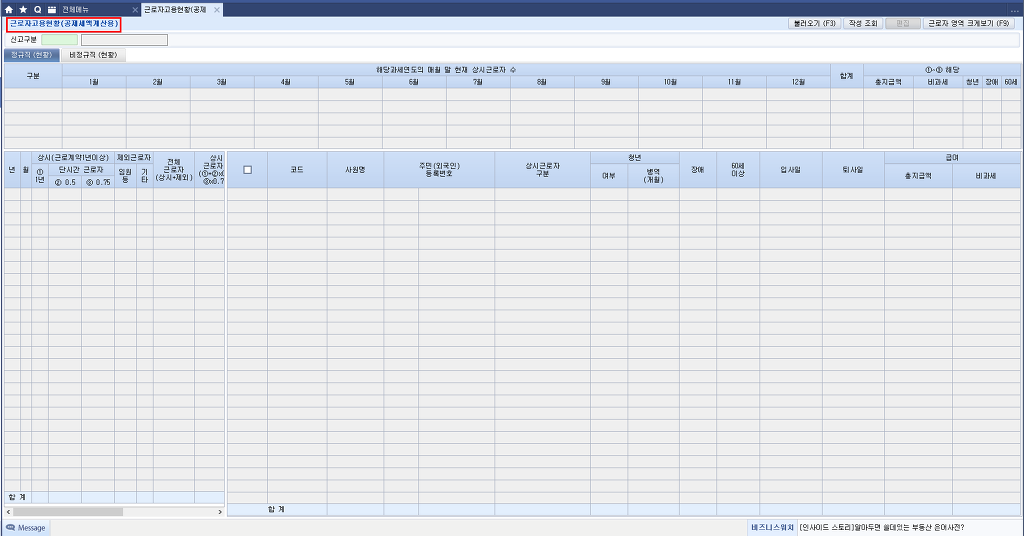Image resolution: width=1024 pixels, height=536 pixels.
Task: Switch to 비정규직 (현황) tab
Action: click(x=93, y=55)
